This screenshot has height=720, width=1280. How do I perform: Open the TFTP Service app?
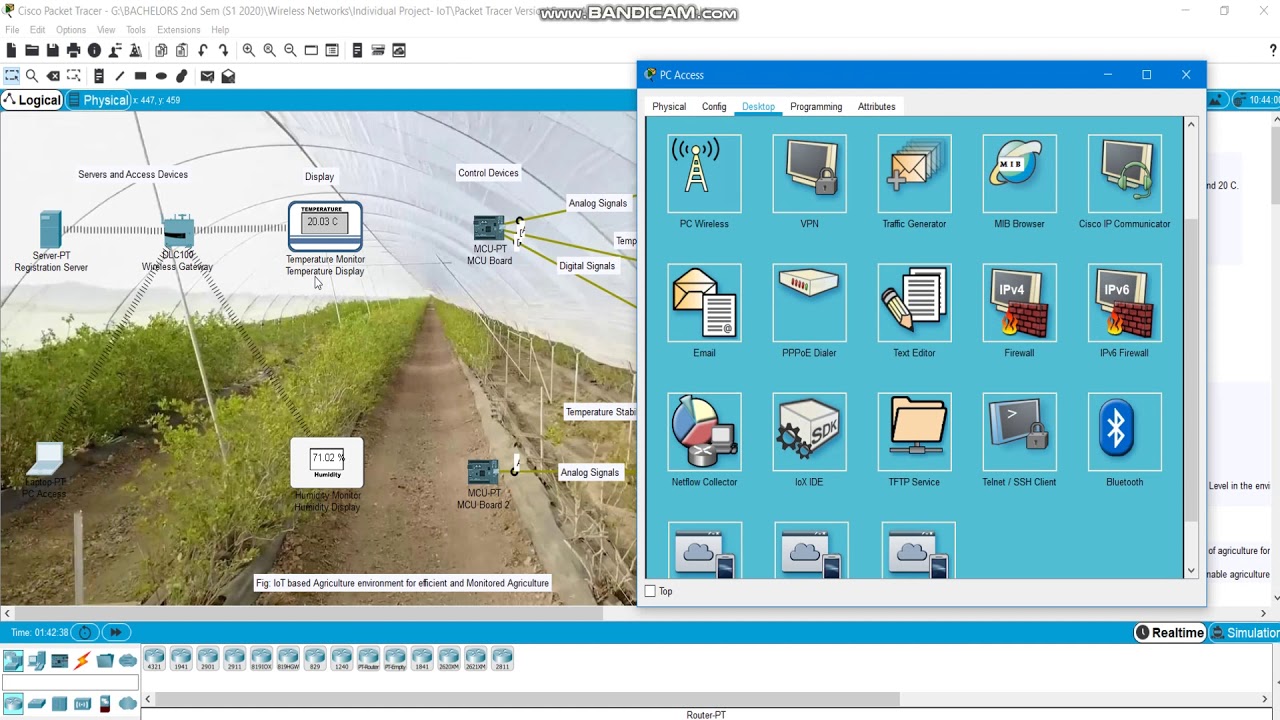pos(914,431)
